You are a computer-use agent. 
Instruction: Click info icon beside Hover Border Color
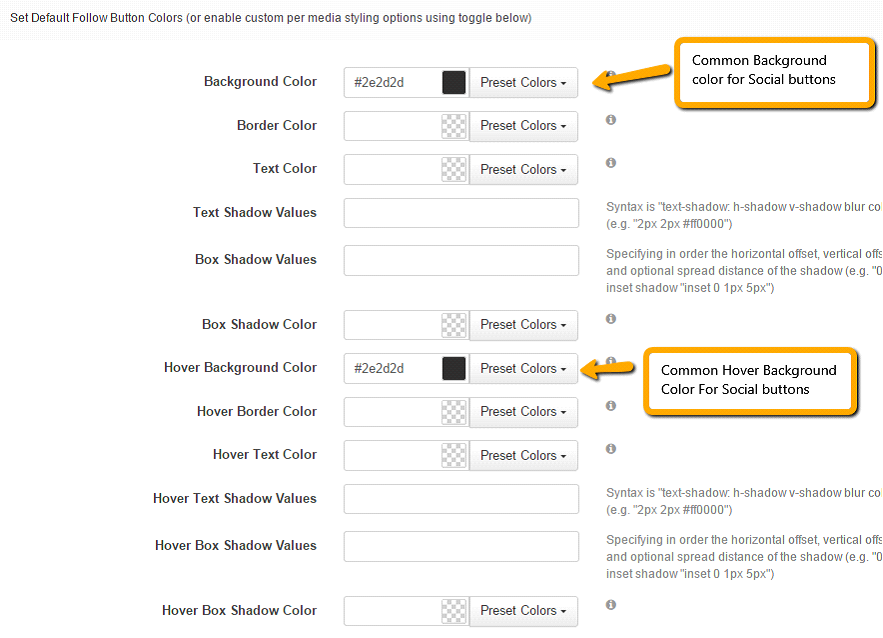click(x=610, y=405)
